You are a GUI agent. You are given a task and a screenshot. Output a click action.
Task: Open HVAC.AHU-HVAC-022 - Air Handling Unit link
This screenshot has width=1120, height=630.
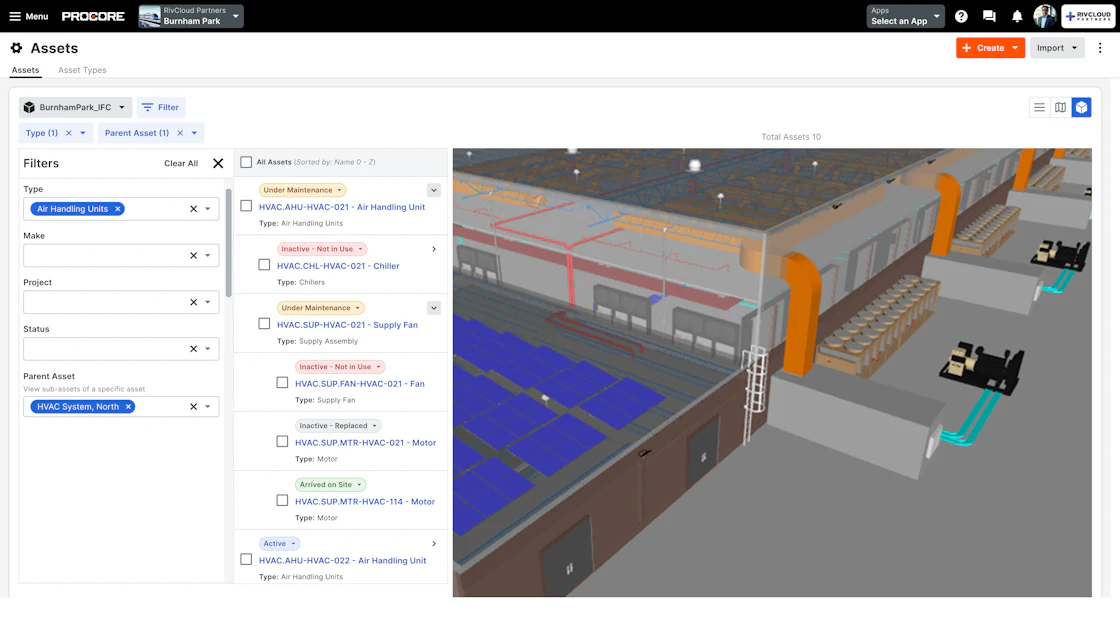coord(342,561)
